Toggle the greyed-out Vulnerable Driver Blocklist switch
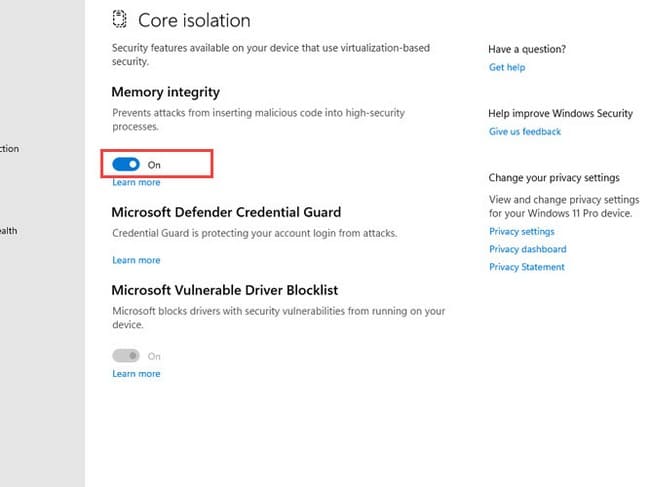The image size is (650, 487). click(126, 356)
